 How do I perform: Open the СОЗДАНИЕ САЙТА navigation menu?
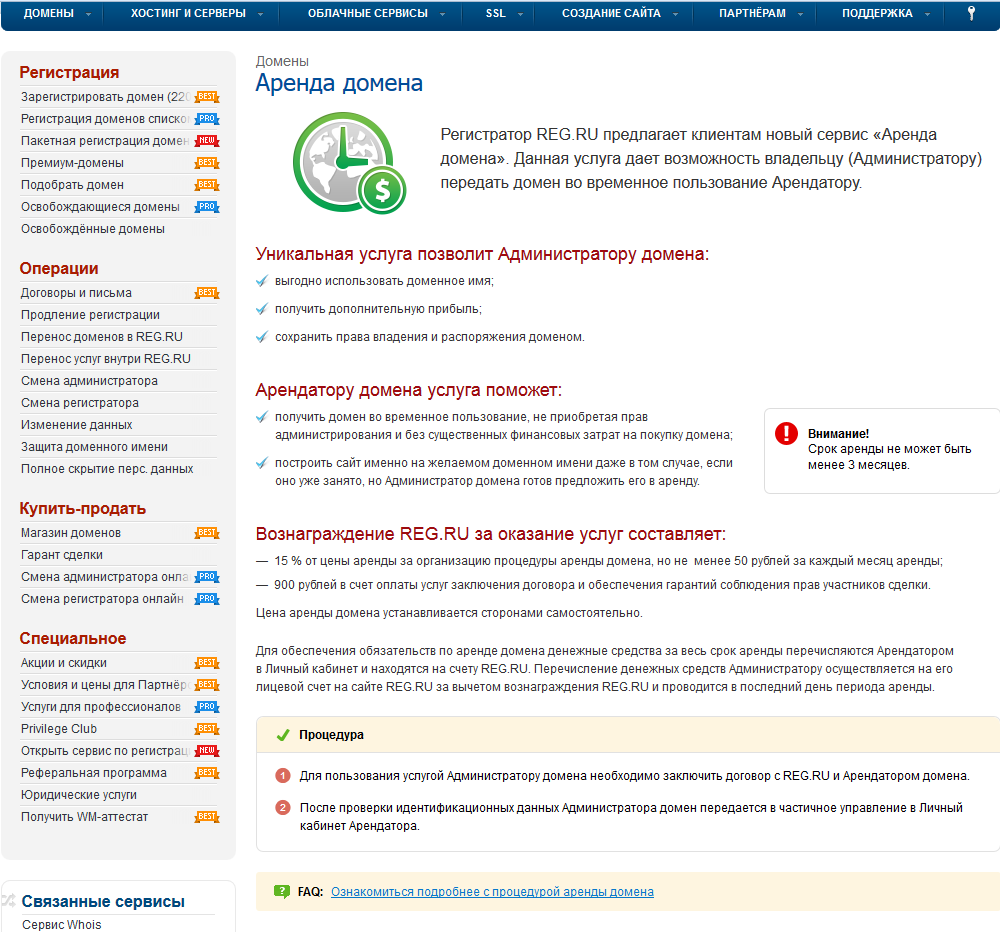point(611,13)
